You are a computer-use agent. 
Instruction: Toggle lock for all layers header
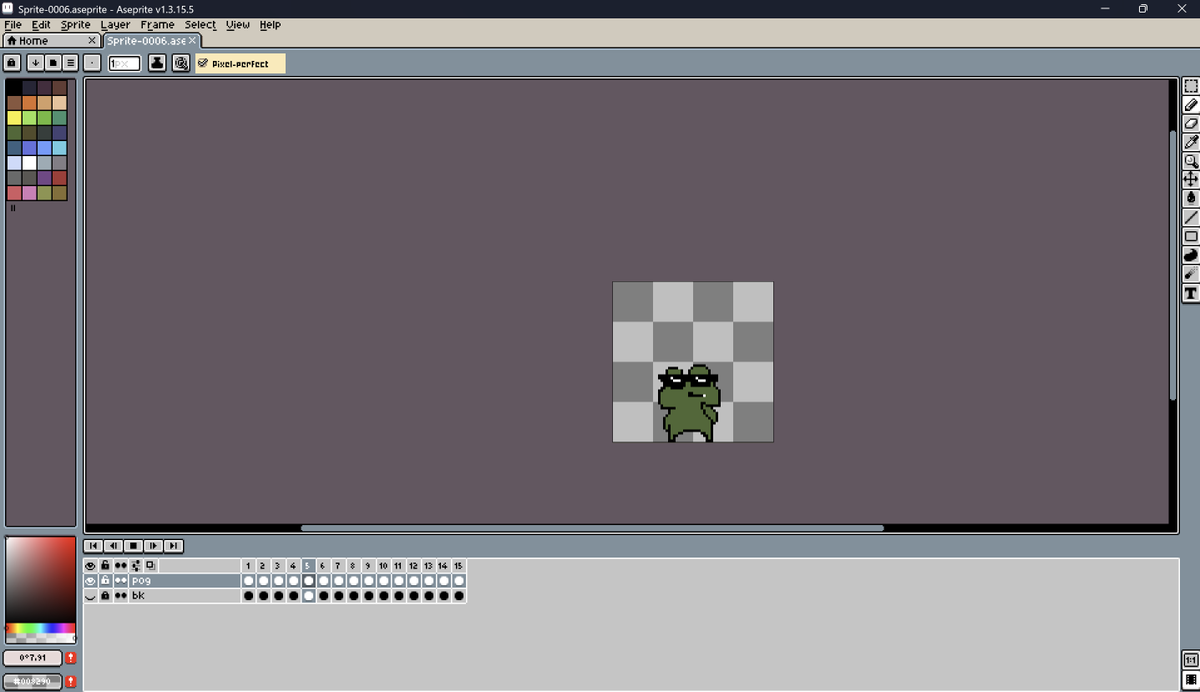click(x=105, y=565)
